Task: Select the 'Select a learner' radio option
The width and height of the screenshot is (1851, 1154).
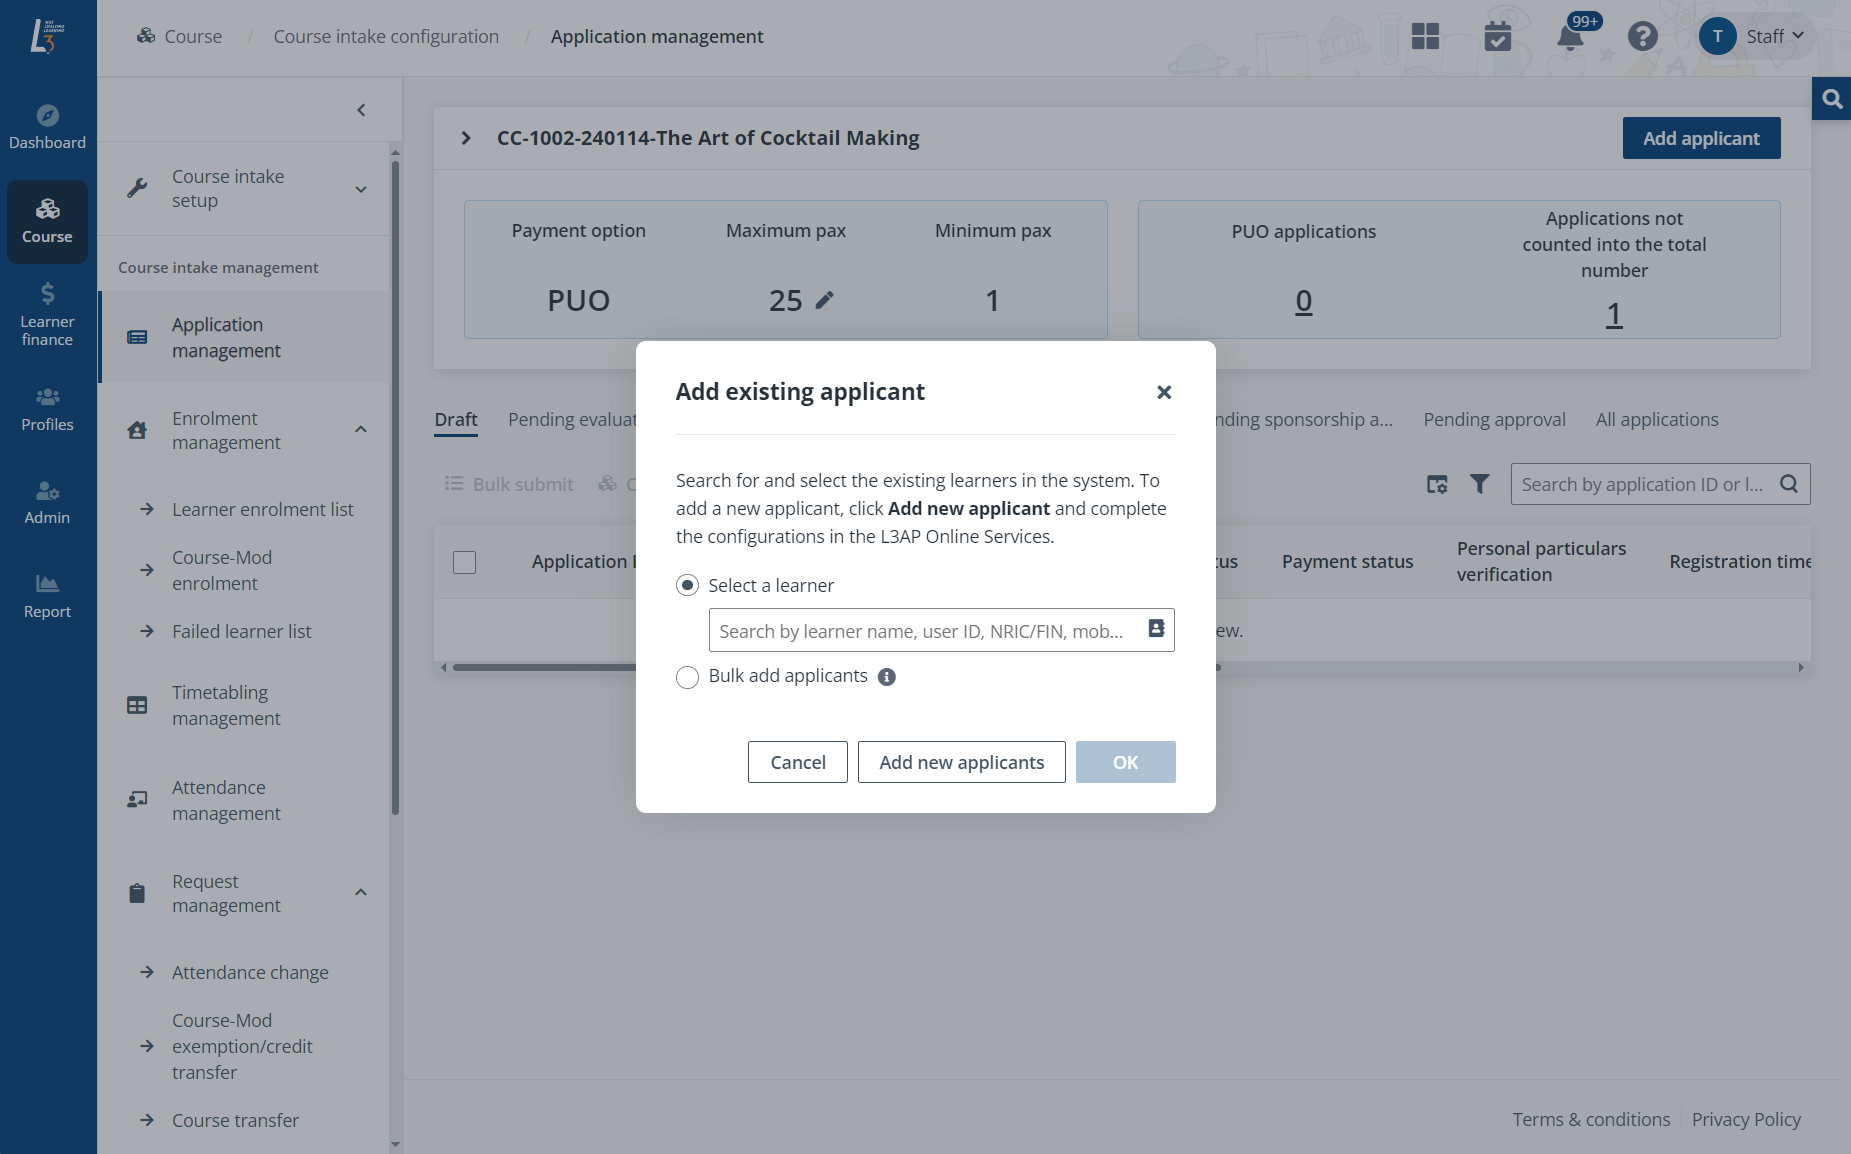Action: click(687, 585)
